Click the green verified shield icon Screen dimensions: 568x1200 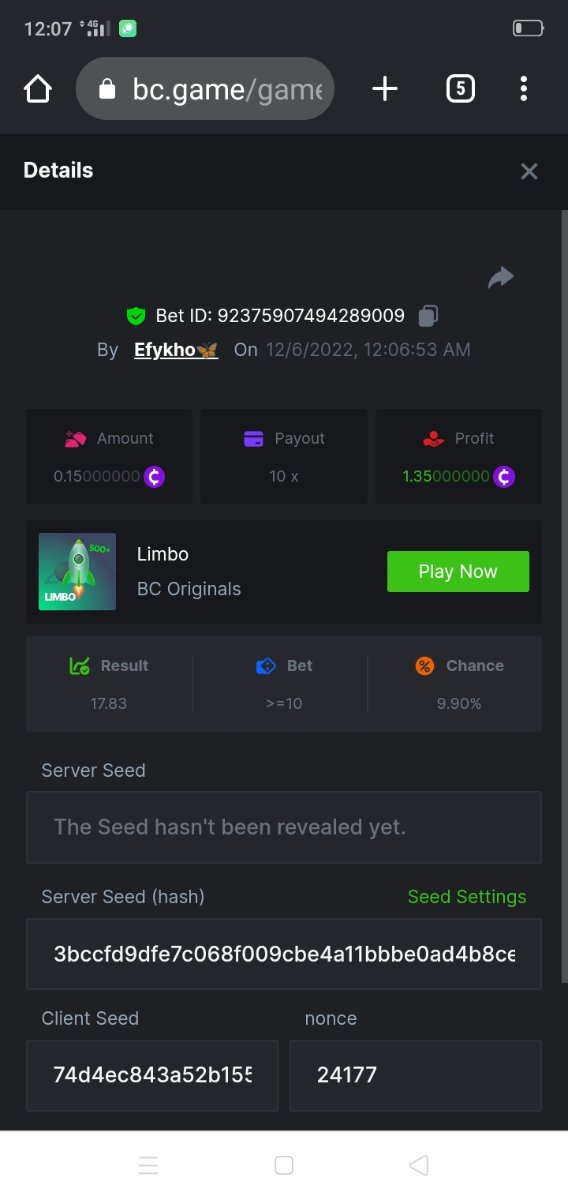tap(136, 316)
